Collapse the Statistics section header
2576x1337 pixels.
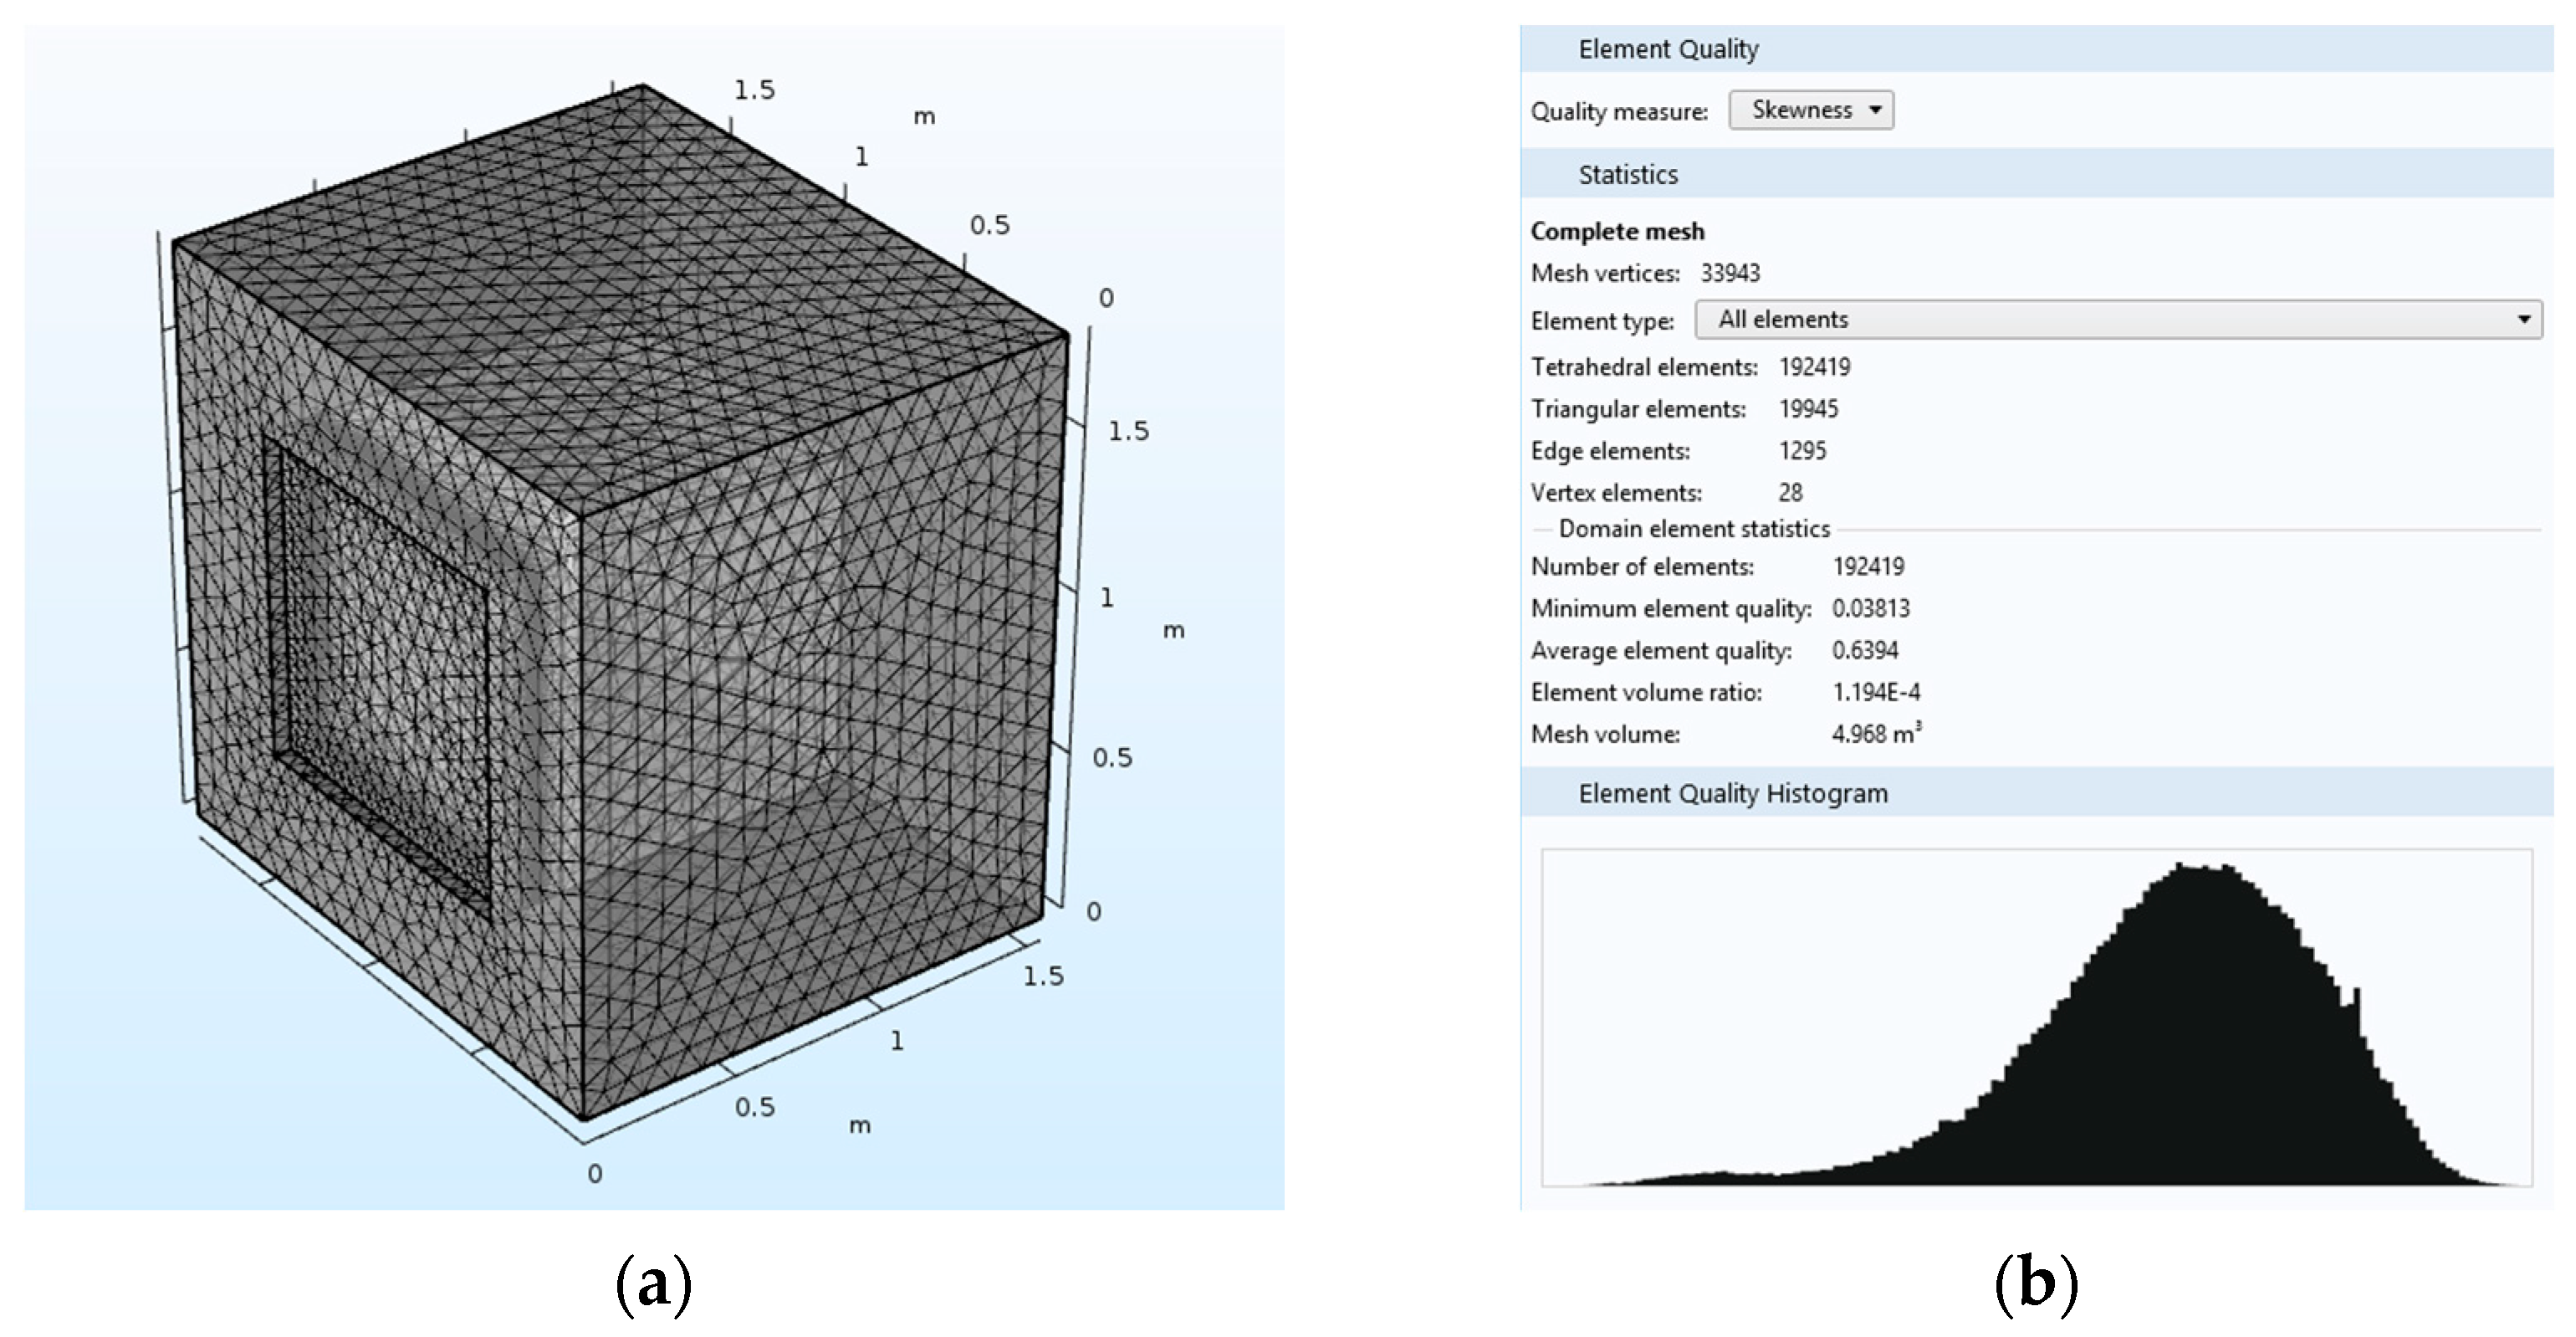(1628, 175)
